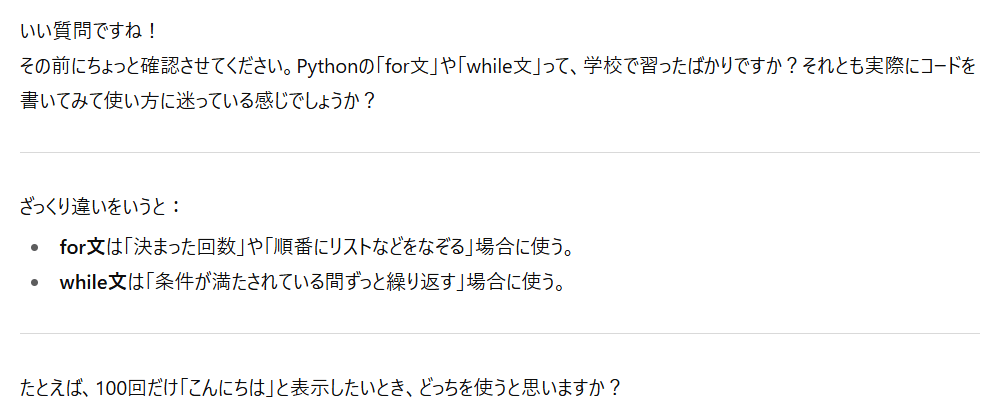The height and width of the screenshot is (409, 1004).
Task: Click "100回だけ" in the last line
Action: 131,388
